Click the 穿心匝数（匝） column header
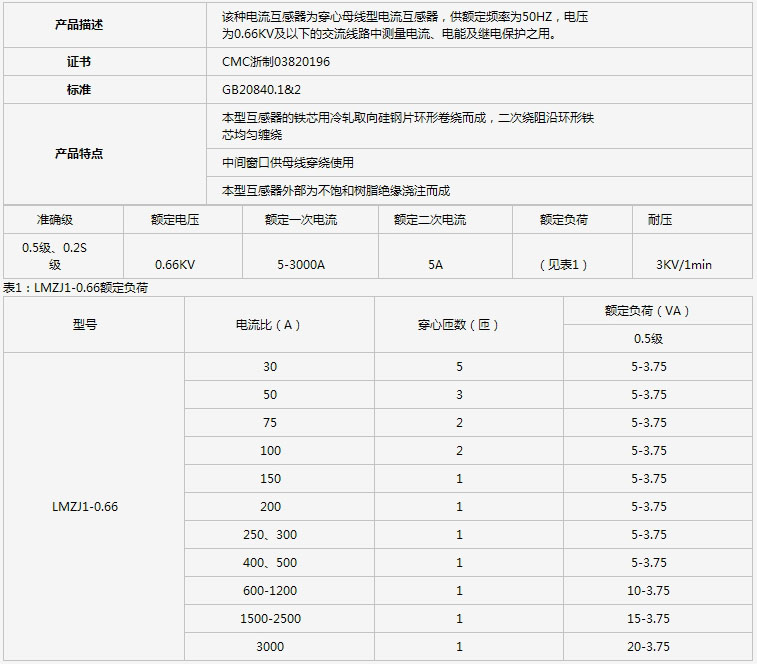This screenshot has height=664, width=757. (x=459, y=325)
